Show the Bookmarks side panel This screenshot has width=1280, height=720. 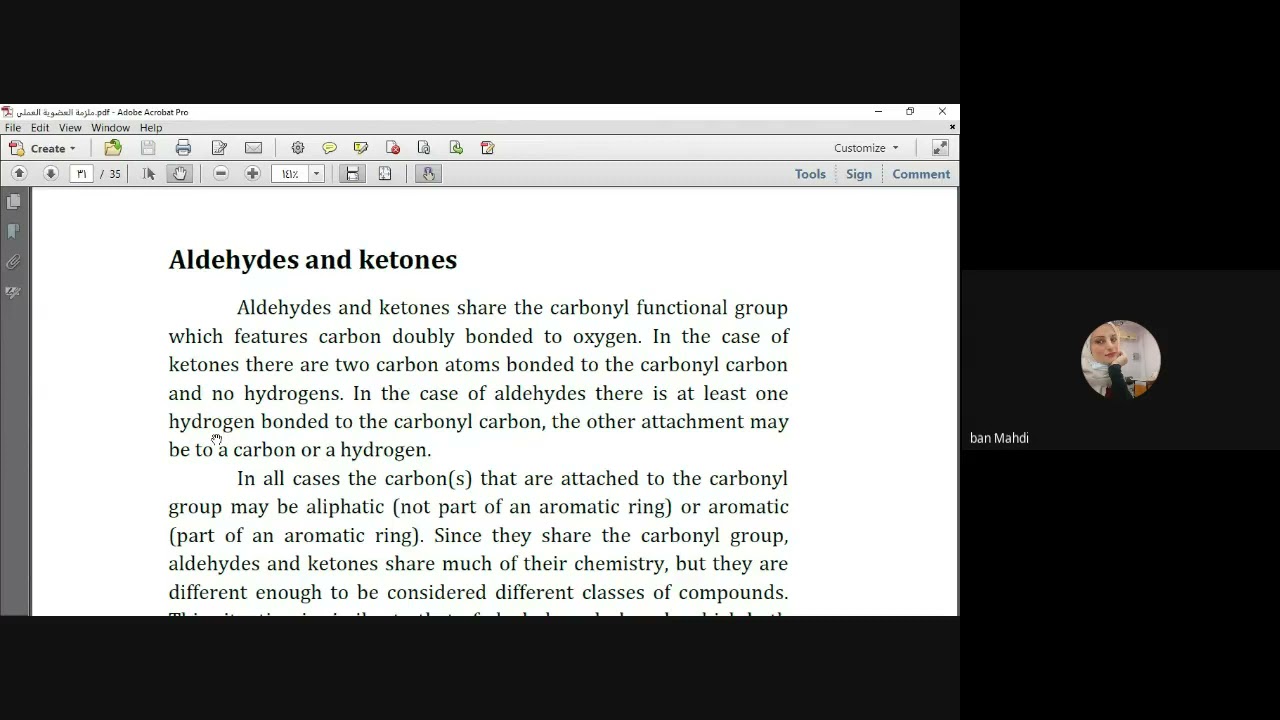tap(13, 232)
